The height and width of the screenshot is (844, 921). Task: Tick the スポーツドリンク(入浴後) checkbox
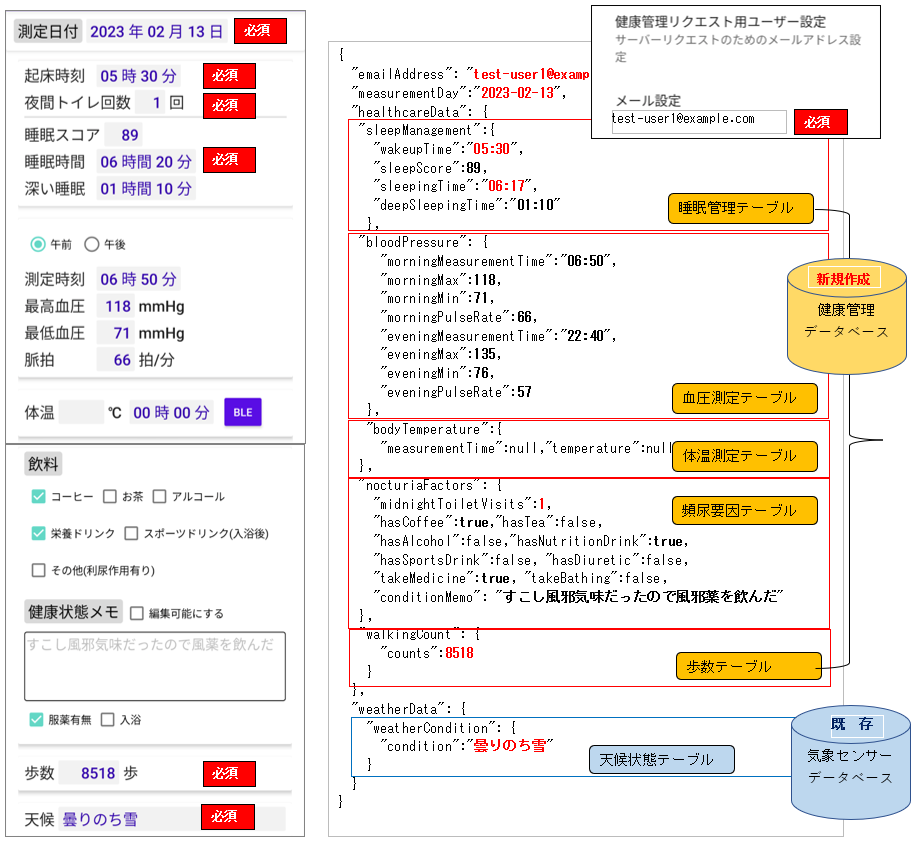133,534
